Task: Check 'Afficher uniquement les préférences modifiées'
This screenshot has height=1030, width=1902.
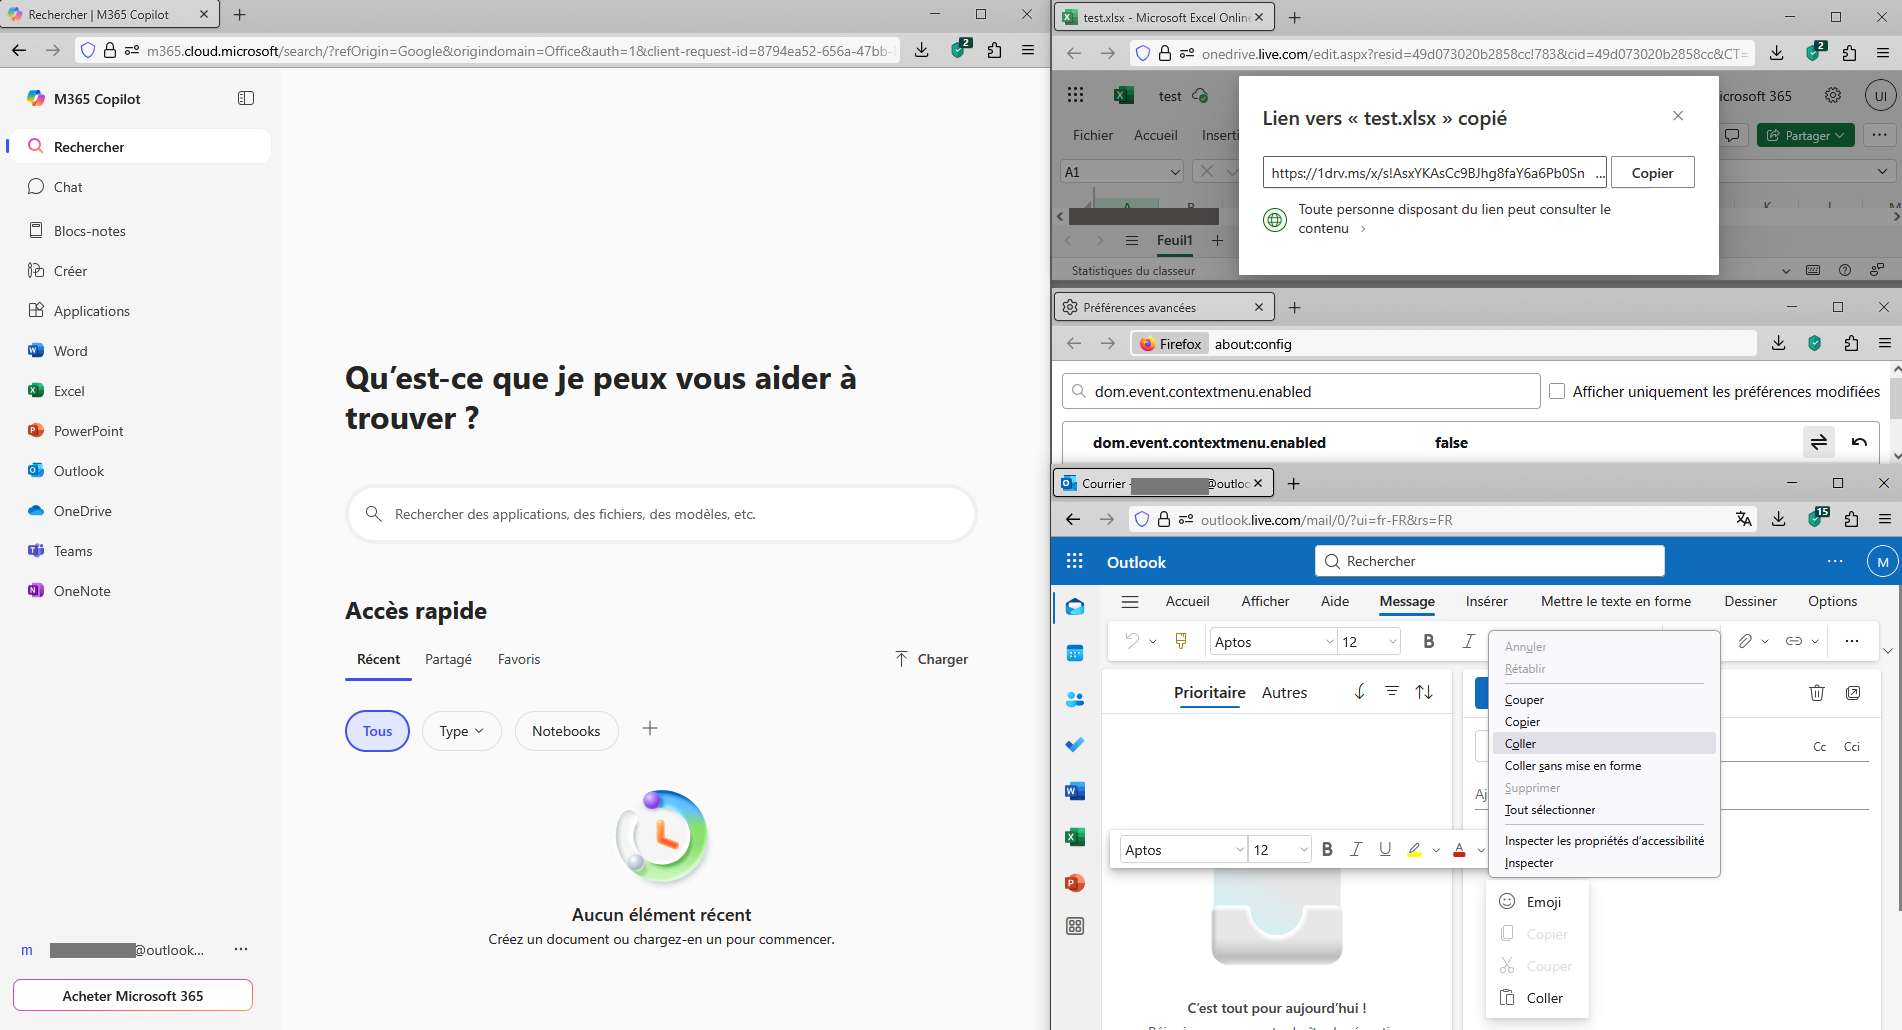Action: (1557, 392)
